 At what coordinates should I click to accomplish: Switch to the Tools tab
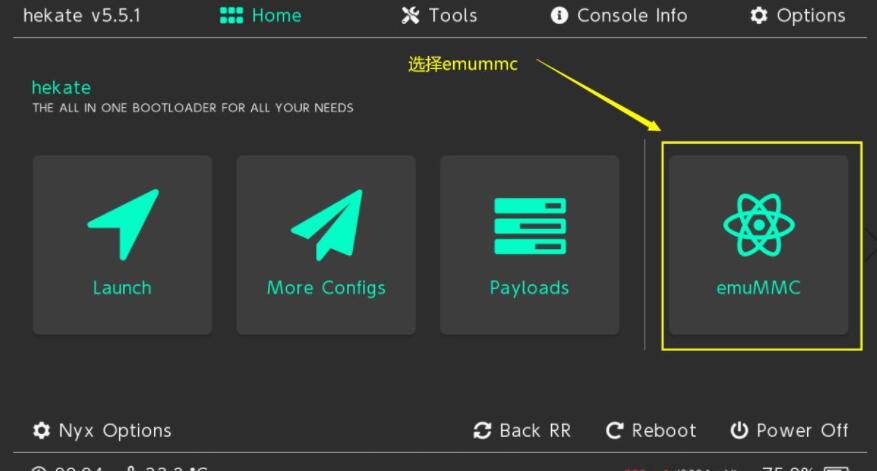tap(439, 16)
